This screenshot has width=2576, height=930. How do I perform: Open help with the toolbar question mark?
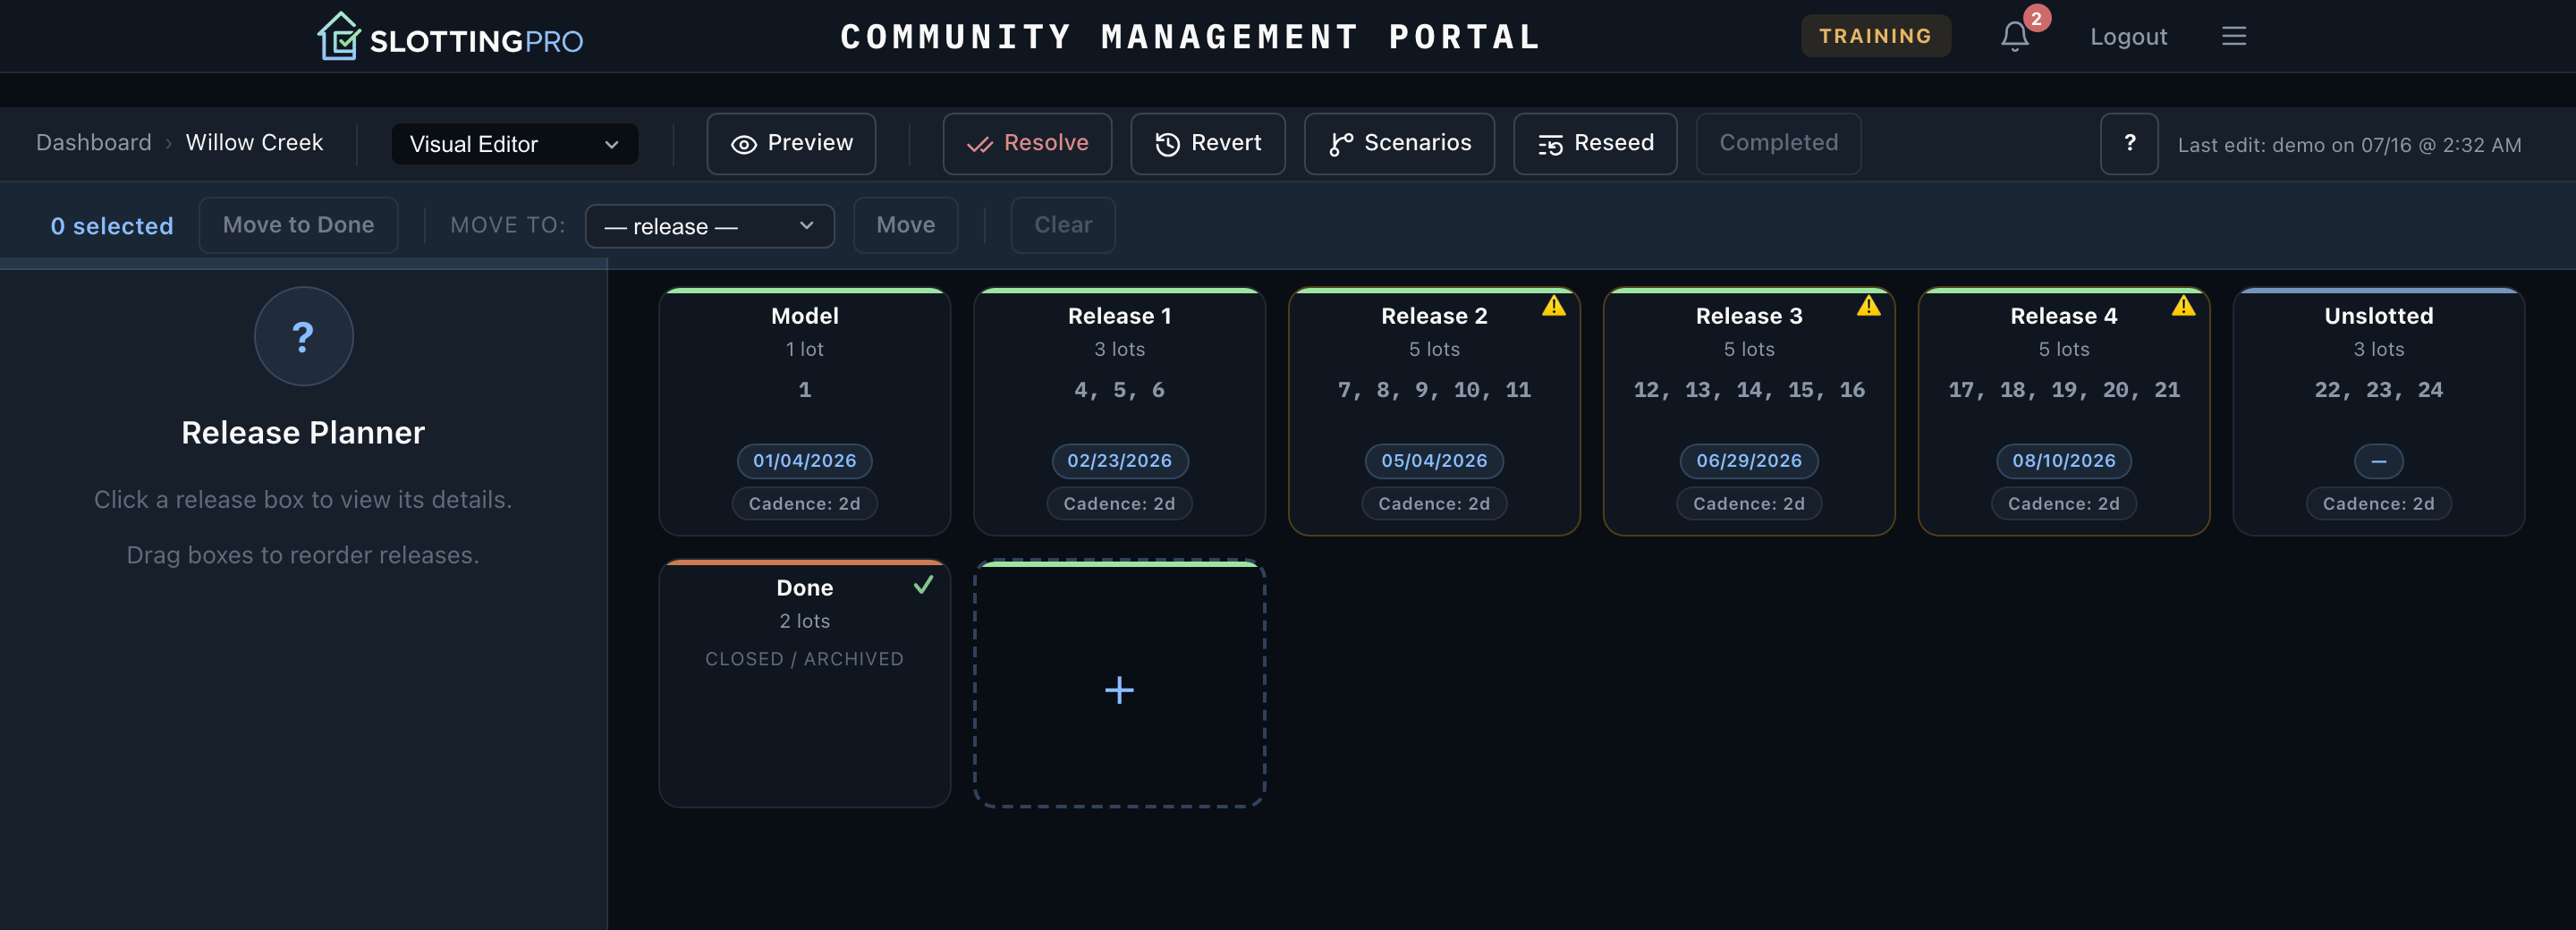coord(2129,144)
